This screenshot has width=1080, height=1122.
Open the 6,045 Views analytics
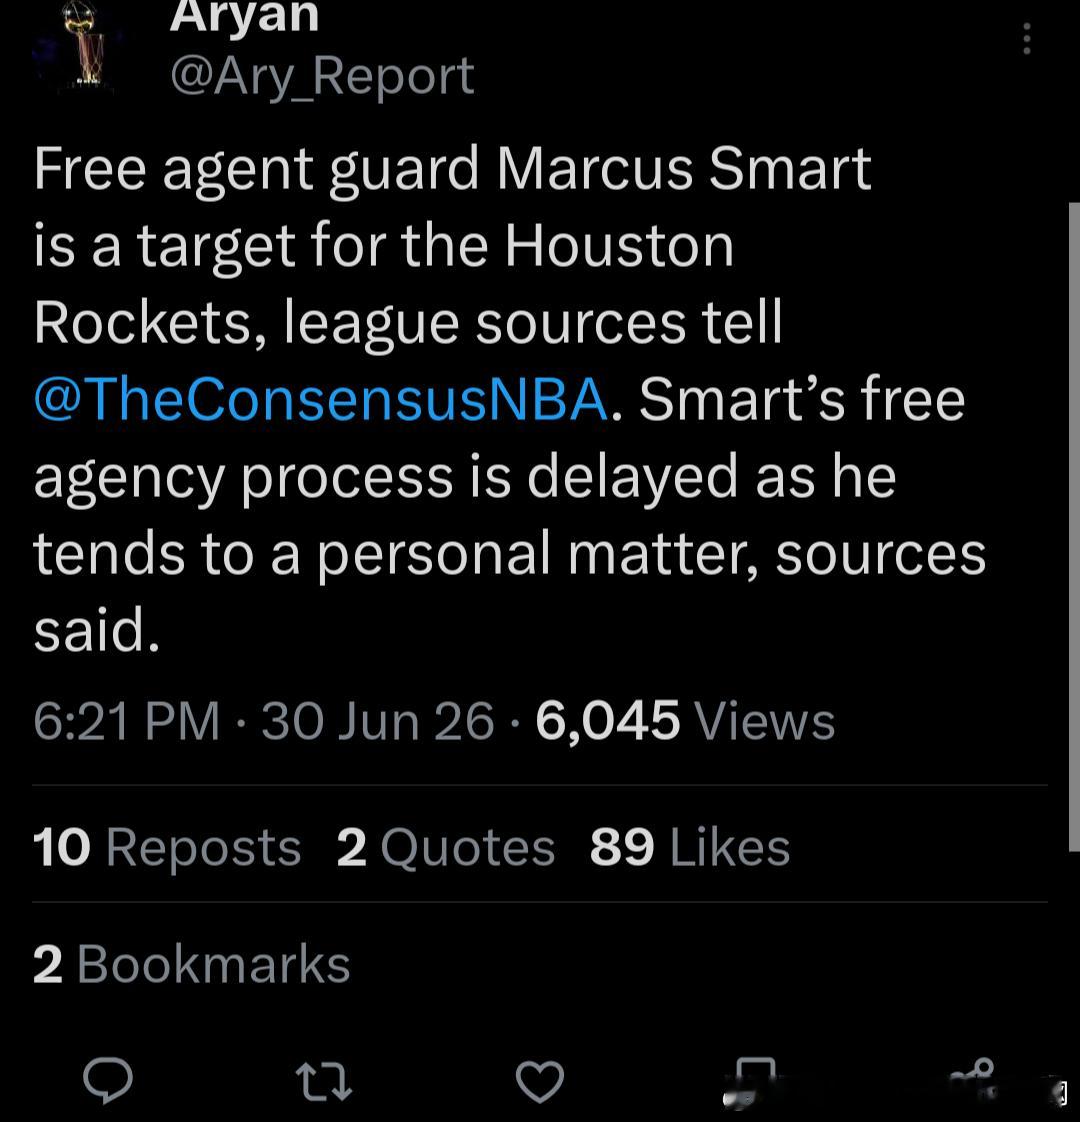pyautogui.click(x=685, y=721)
